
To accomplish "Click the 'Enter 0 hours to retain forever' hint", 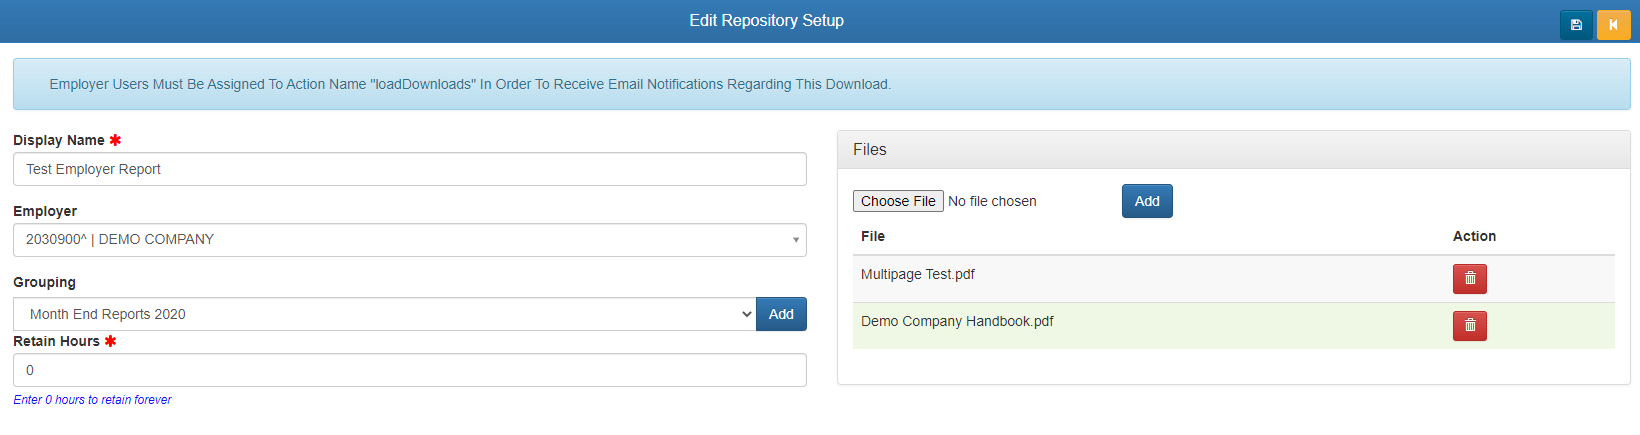I will click(92, 400).
